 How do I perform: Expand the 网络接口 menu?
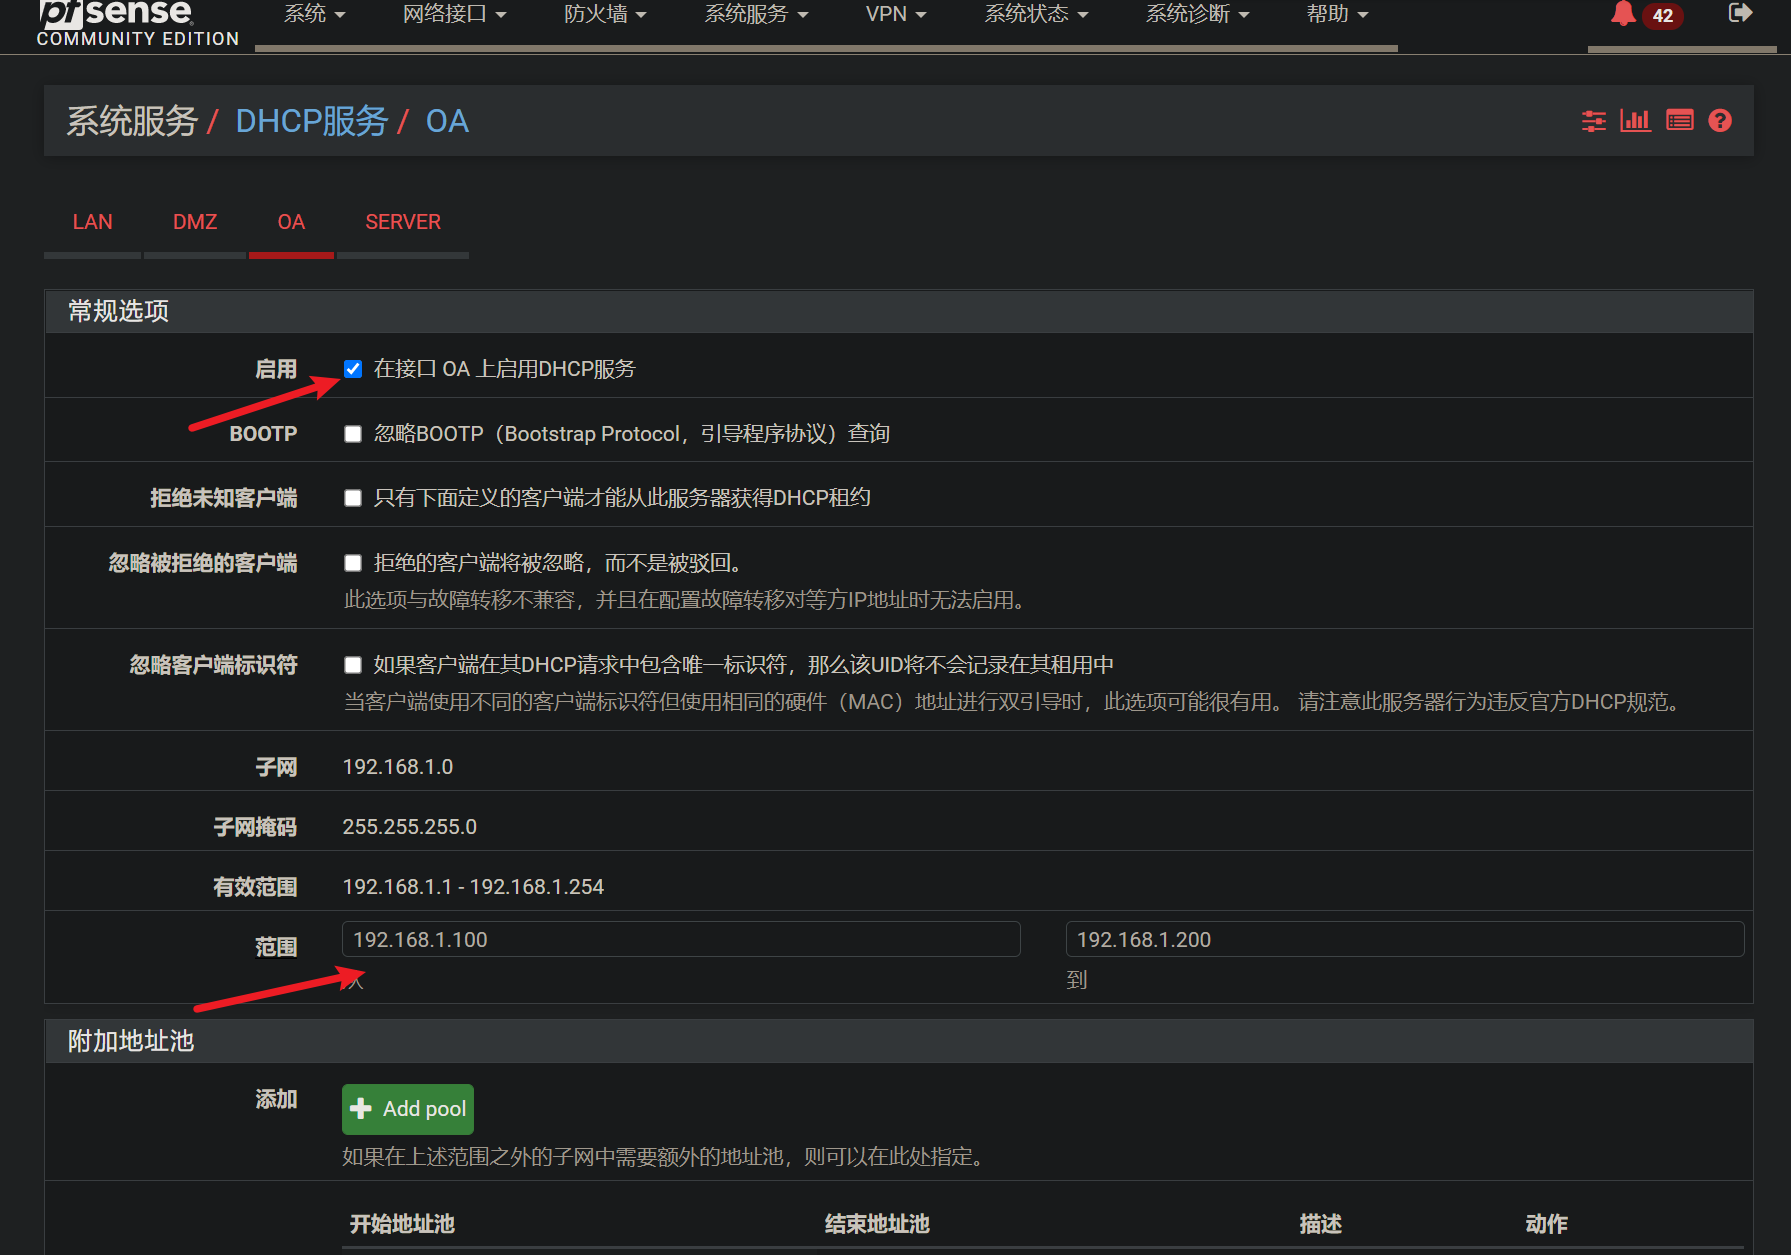tap(454, 15)
